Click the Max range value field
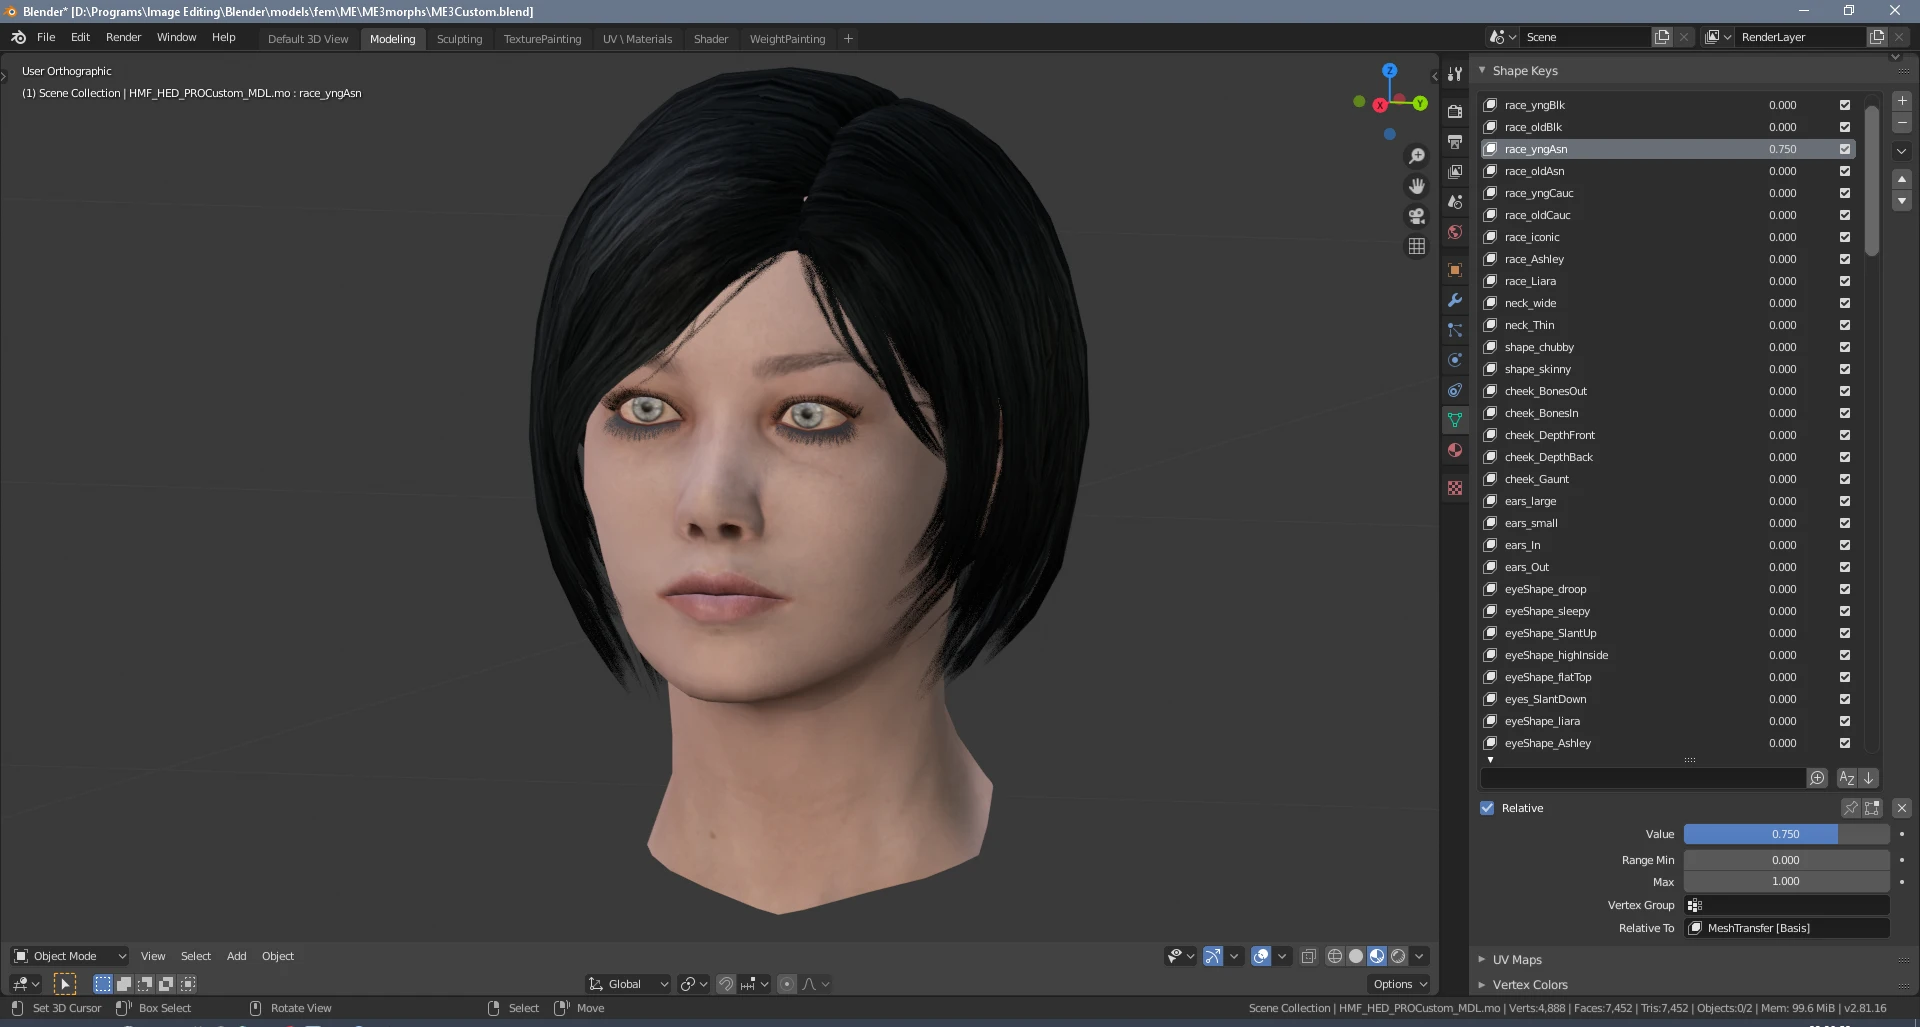Viewport: 1920px width, 1027px height. [1787, 881]
